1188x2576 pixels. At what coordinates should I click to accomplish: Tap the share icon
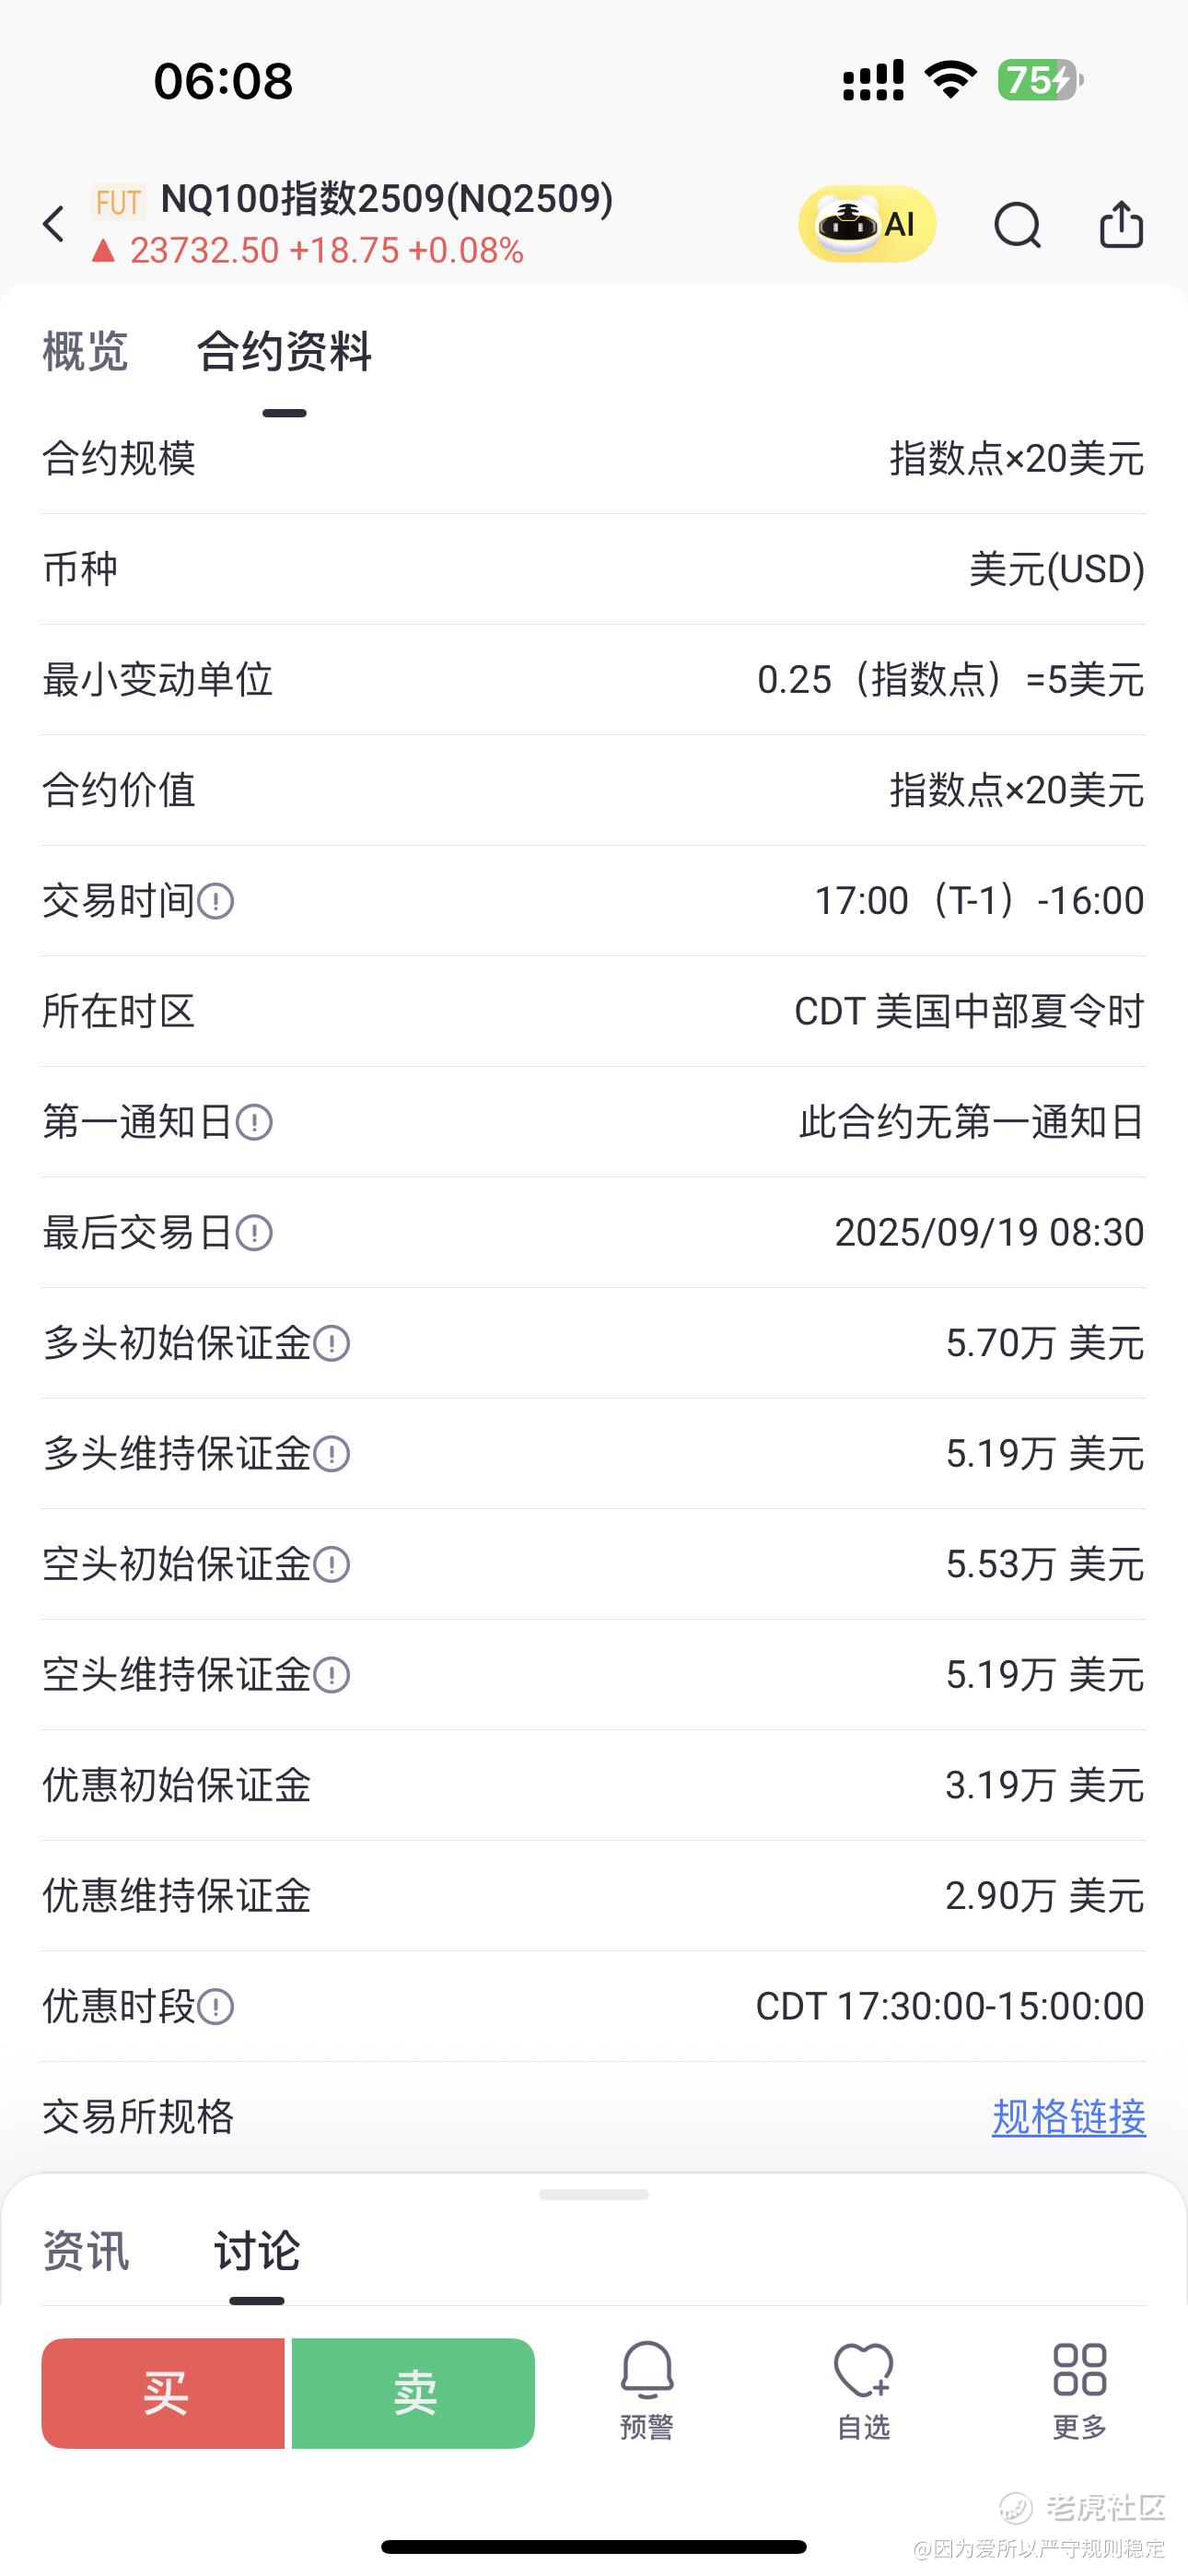point(1121,224)
